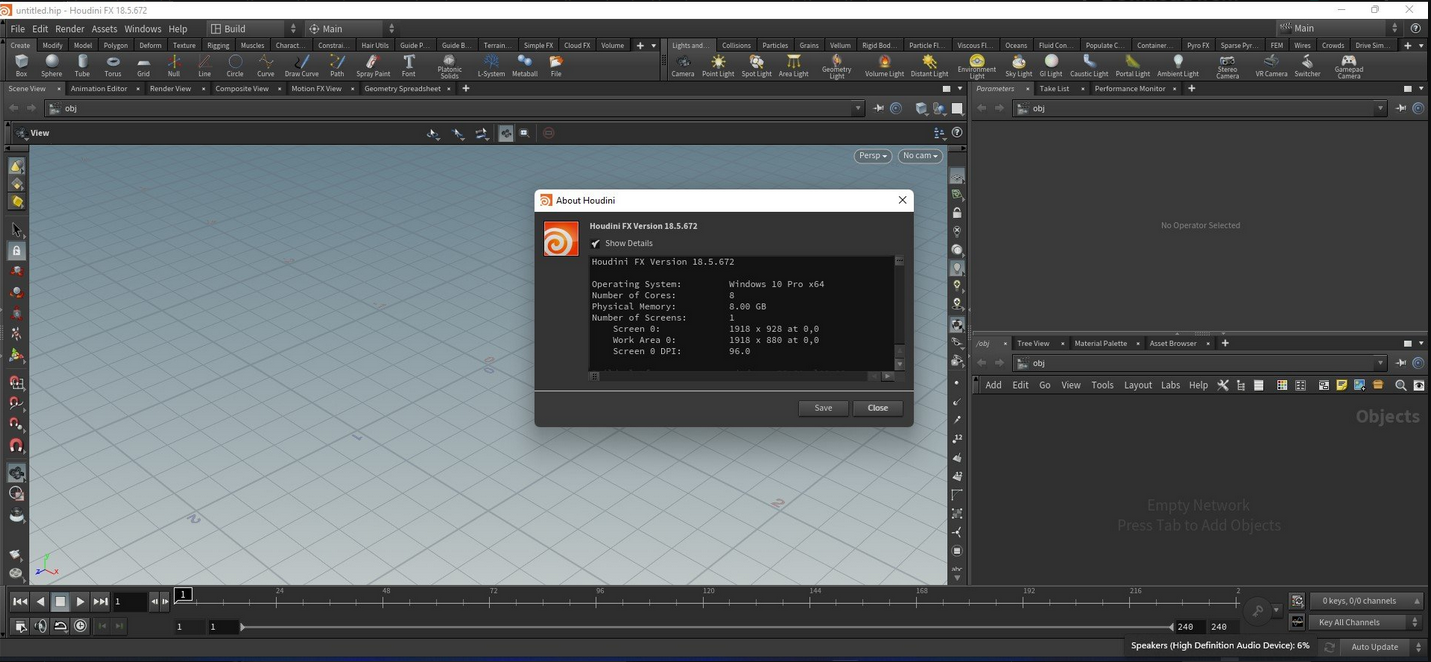Jump to the first frame

point(19,601)
